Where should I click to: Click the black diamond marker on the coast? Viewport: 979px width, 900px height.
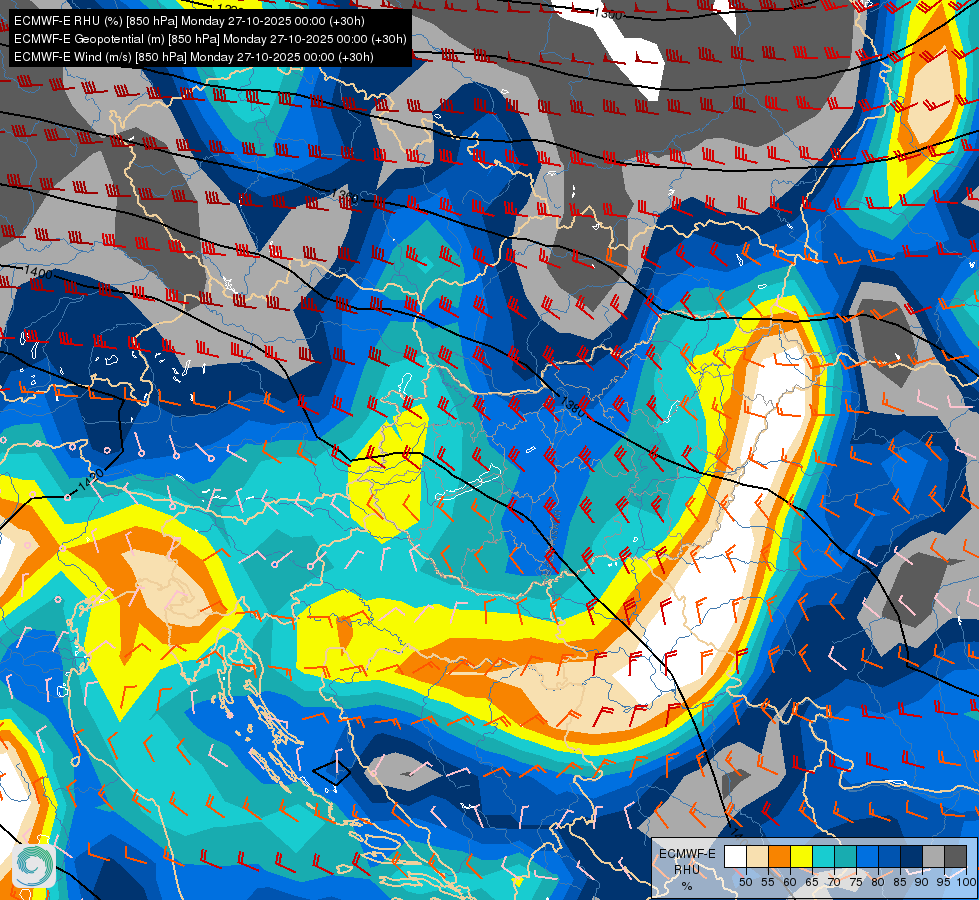point(331,773)
